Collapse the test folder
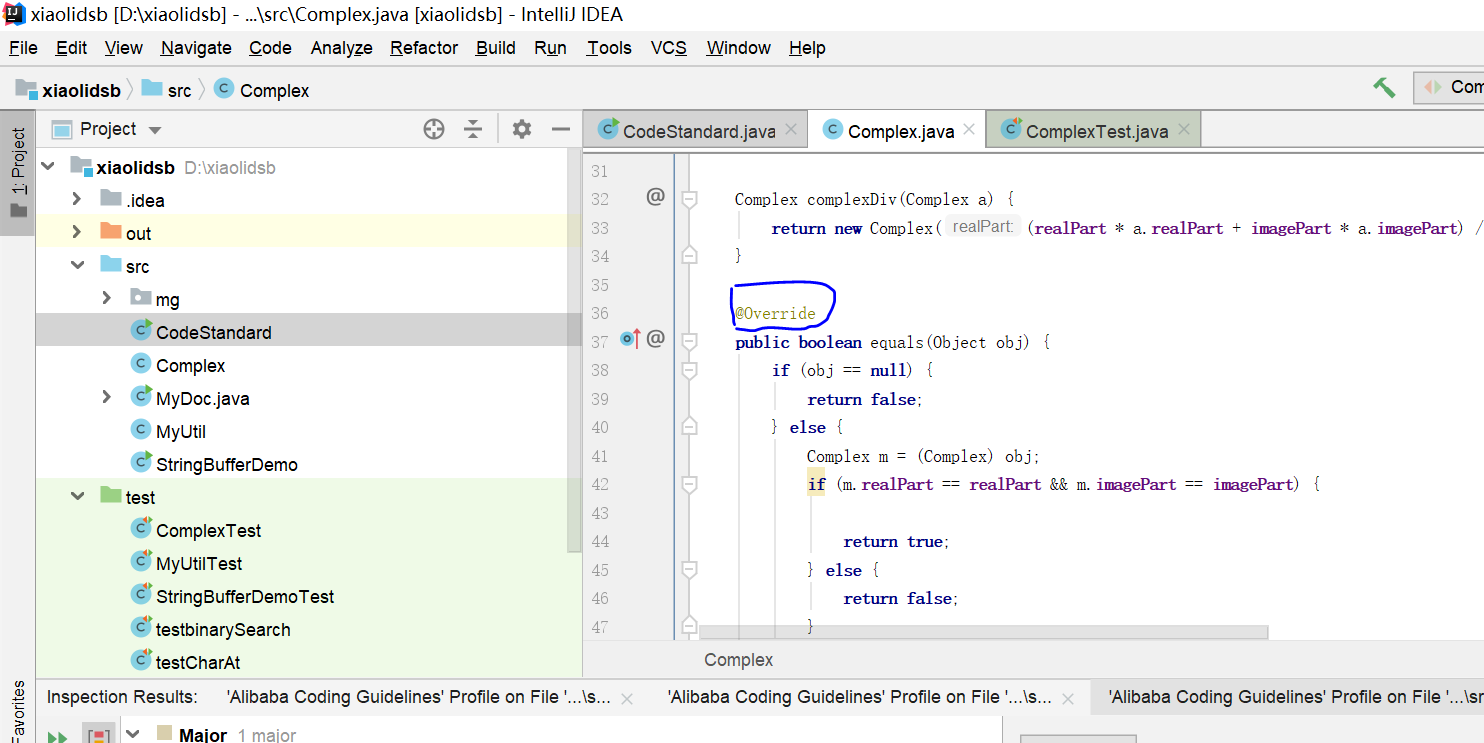Image resolution: width=1484 pixels, height=743 pixels. pyautogui.click(x=77, y=496)
